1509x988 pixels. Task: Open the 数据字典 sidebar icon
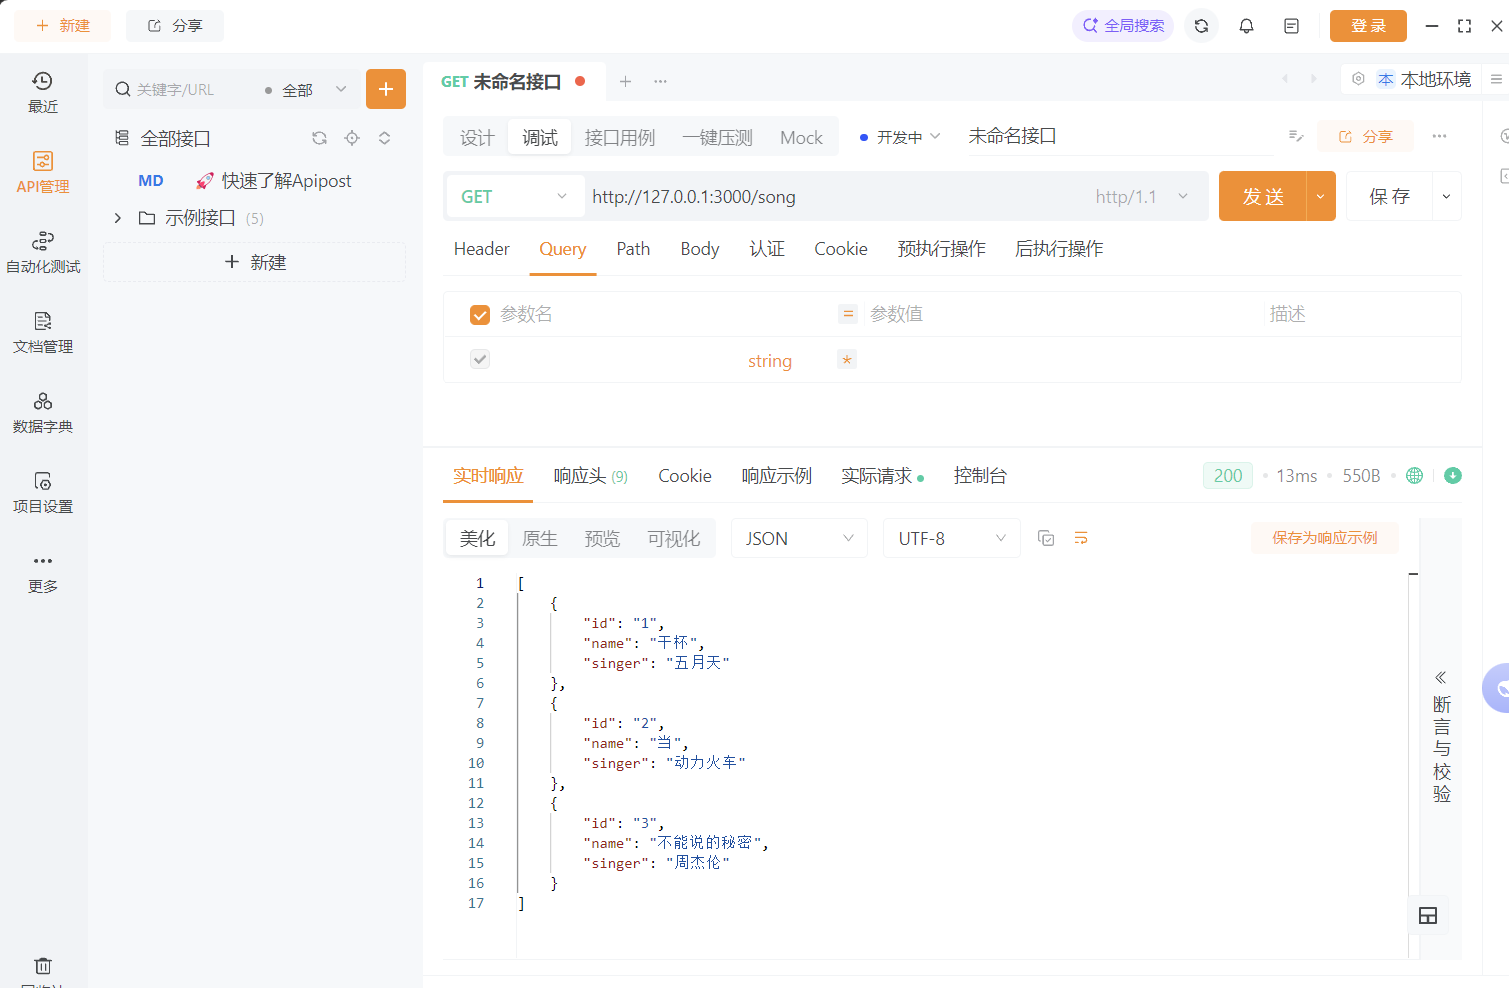(42, 412)
